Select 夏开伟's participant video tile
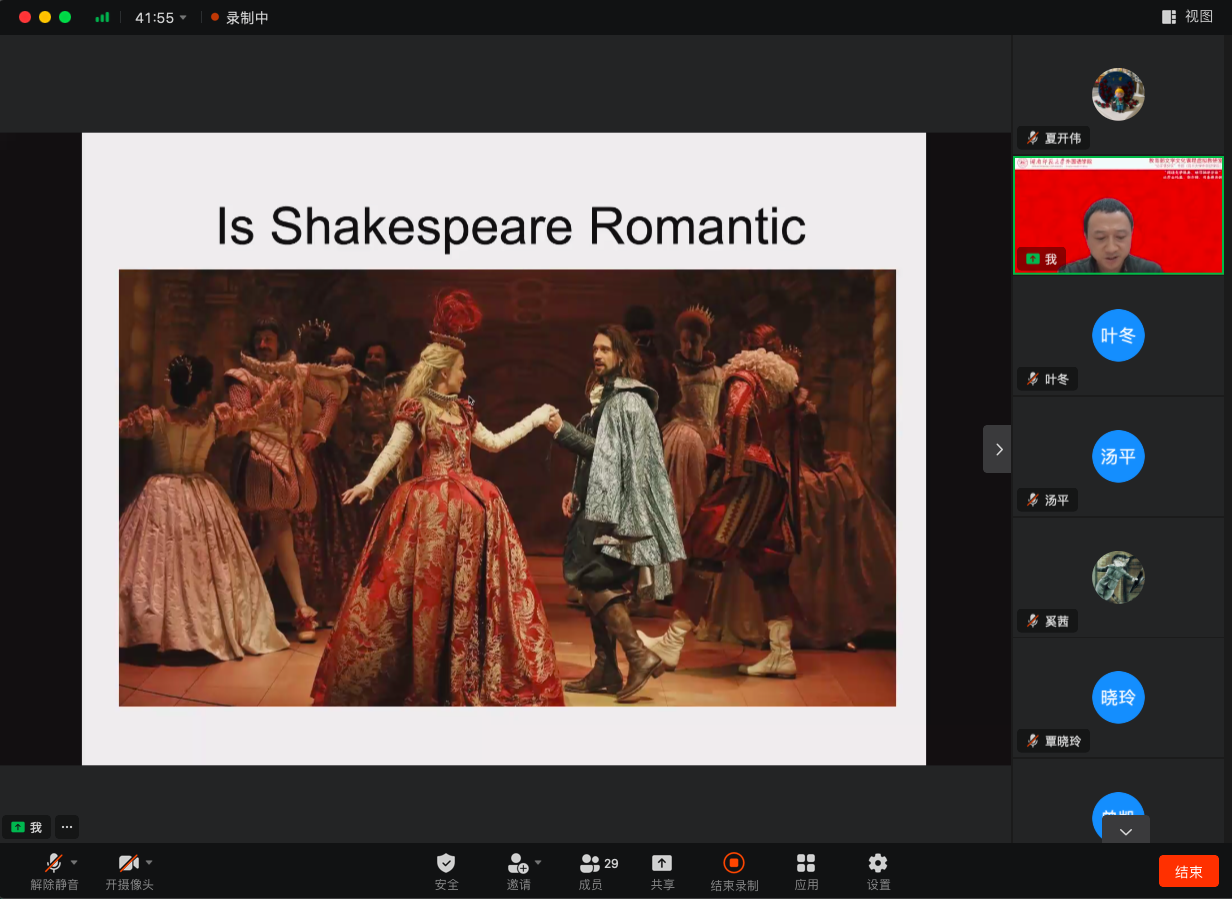The height and width of the screenshot is (899, 1232). [x=1118, y=96]
